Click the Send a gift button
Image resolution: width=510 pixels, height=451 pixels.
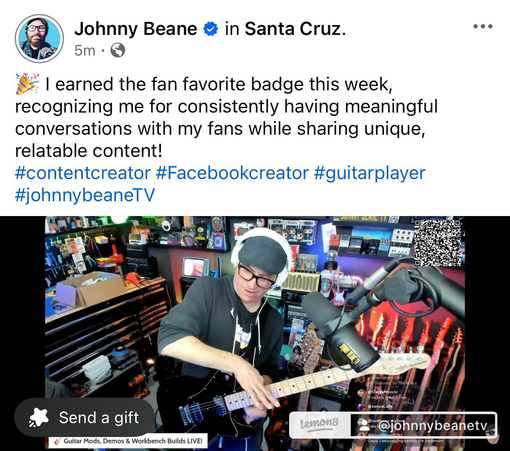coord(84,417)
